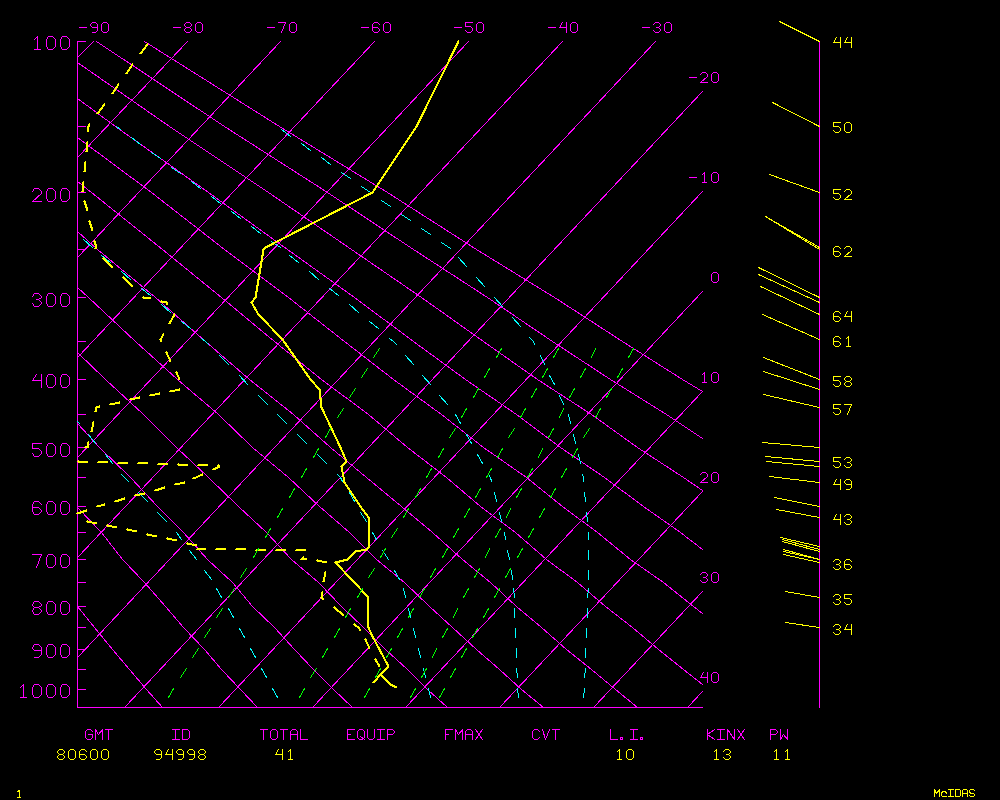The height and width of the screenshot is (800, 1000).
Task: Click the 1000 pressure axis label
Action: pos(46,691)
